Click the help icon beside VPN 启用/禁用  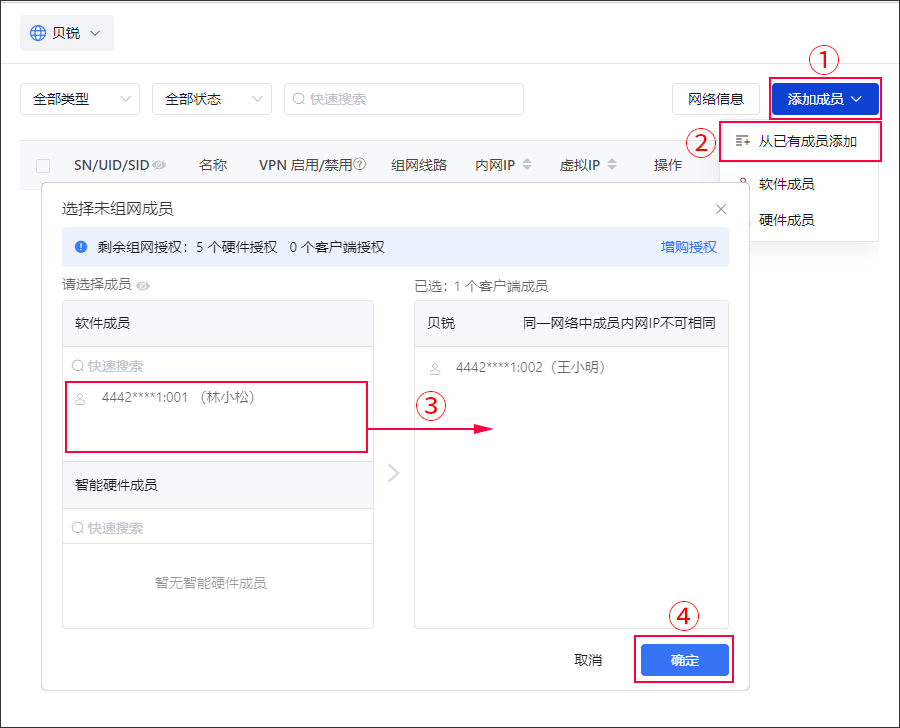point(360,164)
